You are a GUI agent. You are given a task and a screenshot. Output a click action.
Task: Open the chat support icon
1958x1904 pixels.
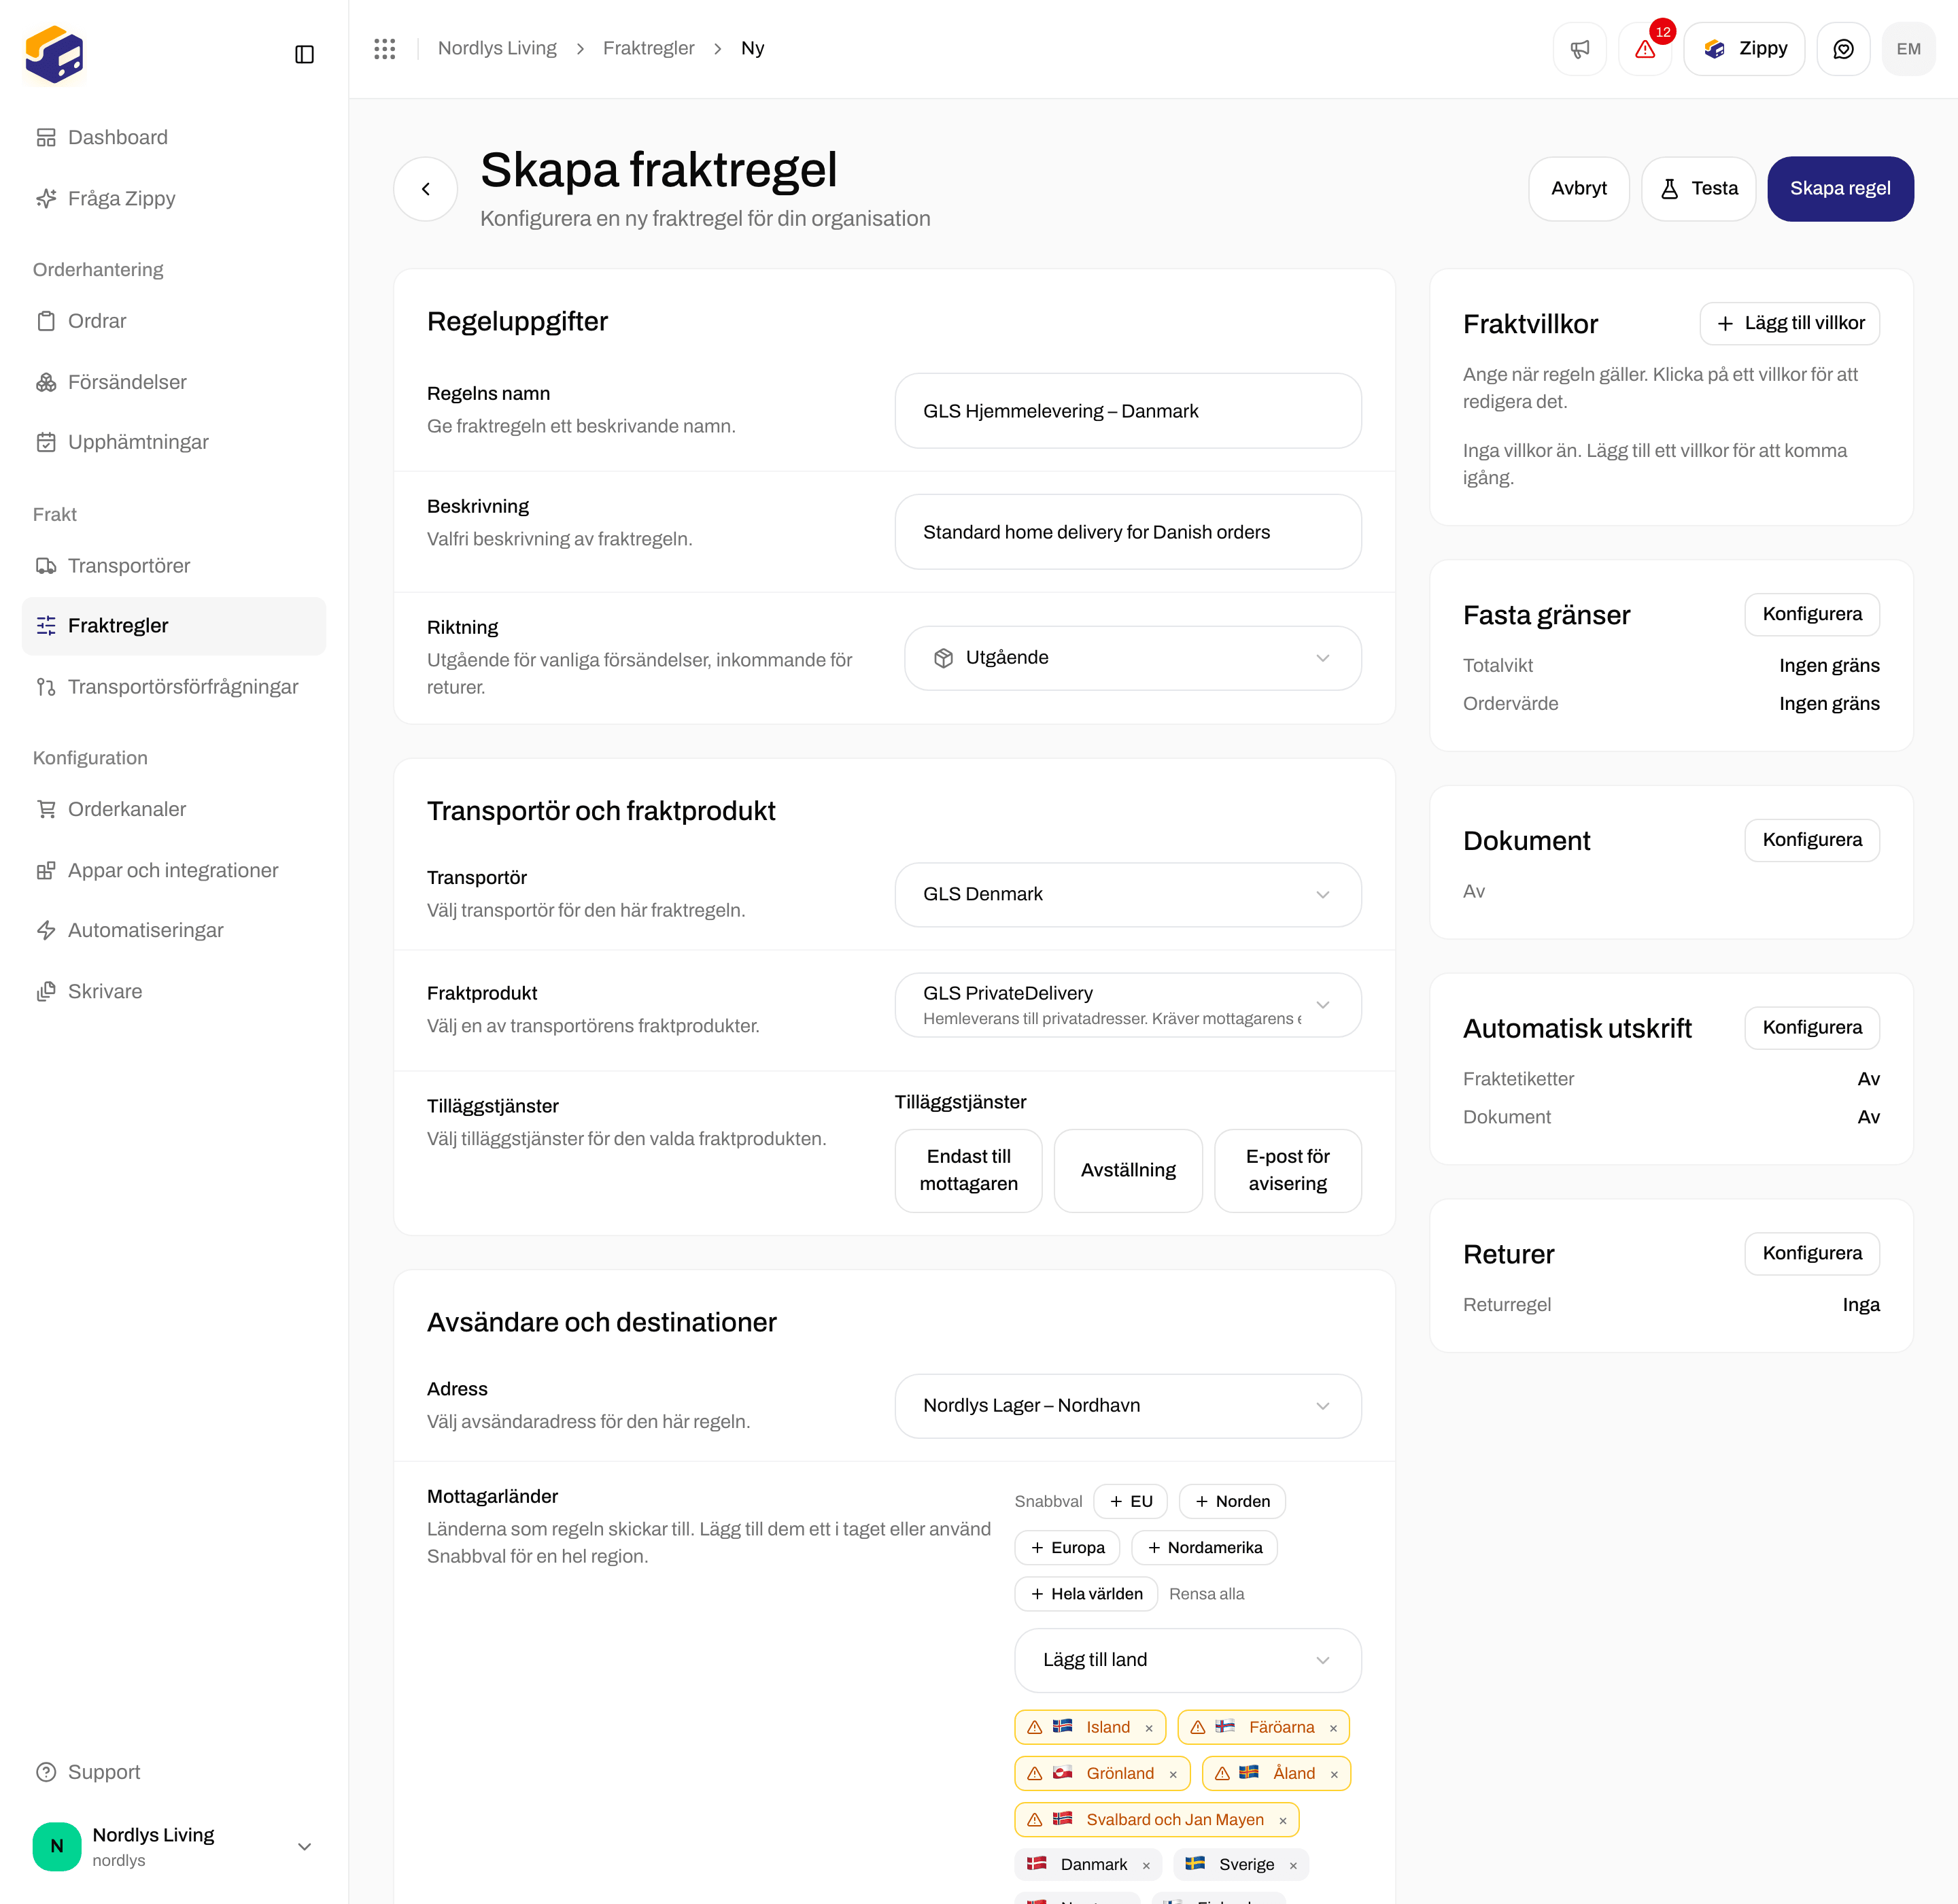tap(1843, 49)
